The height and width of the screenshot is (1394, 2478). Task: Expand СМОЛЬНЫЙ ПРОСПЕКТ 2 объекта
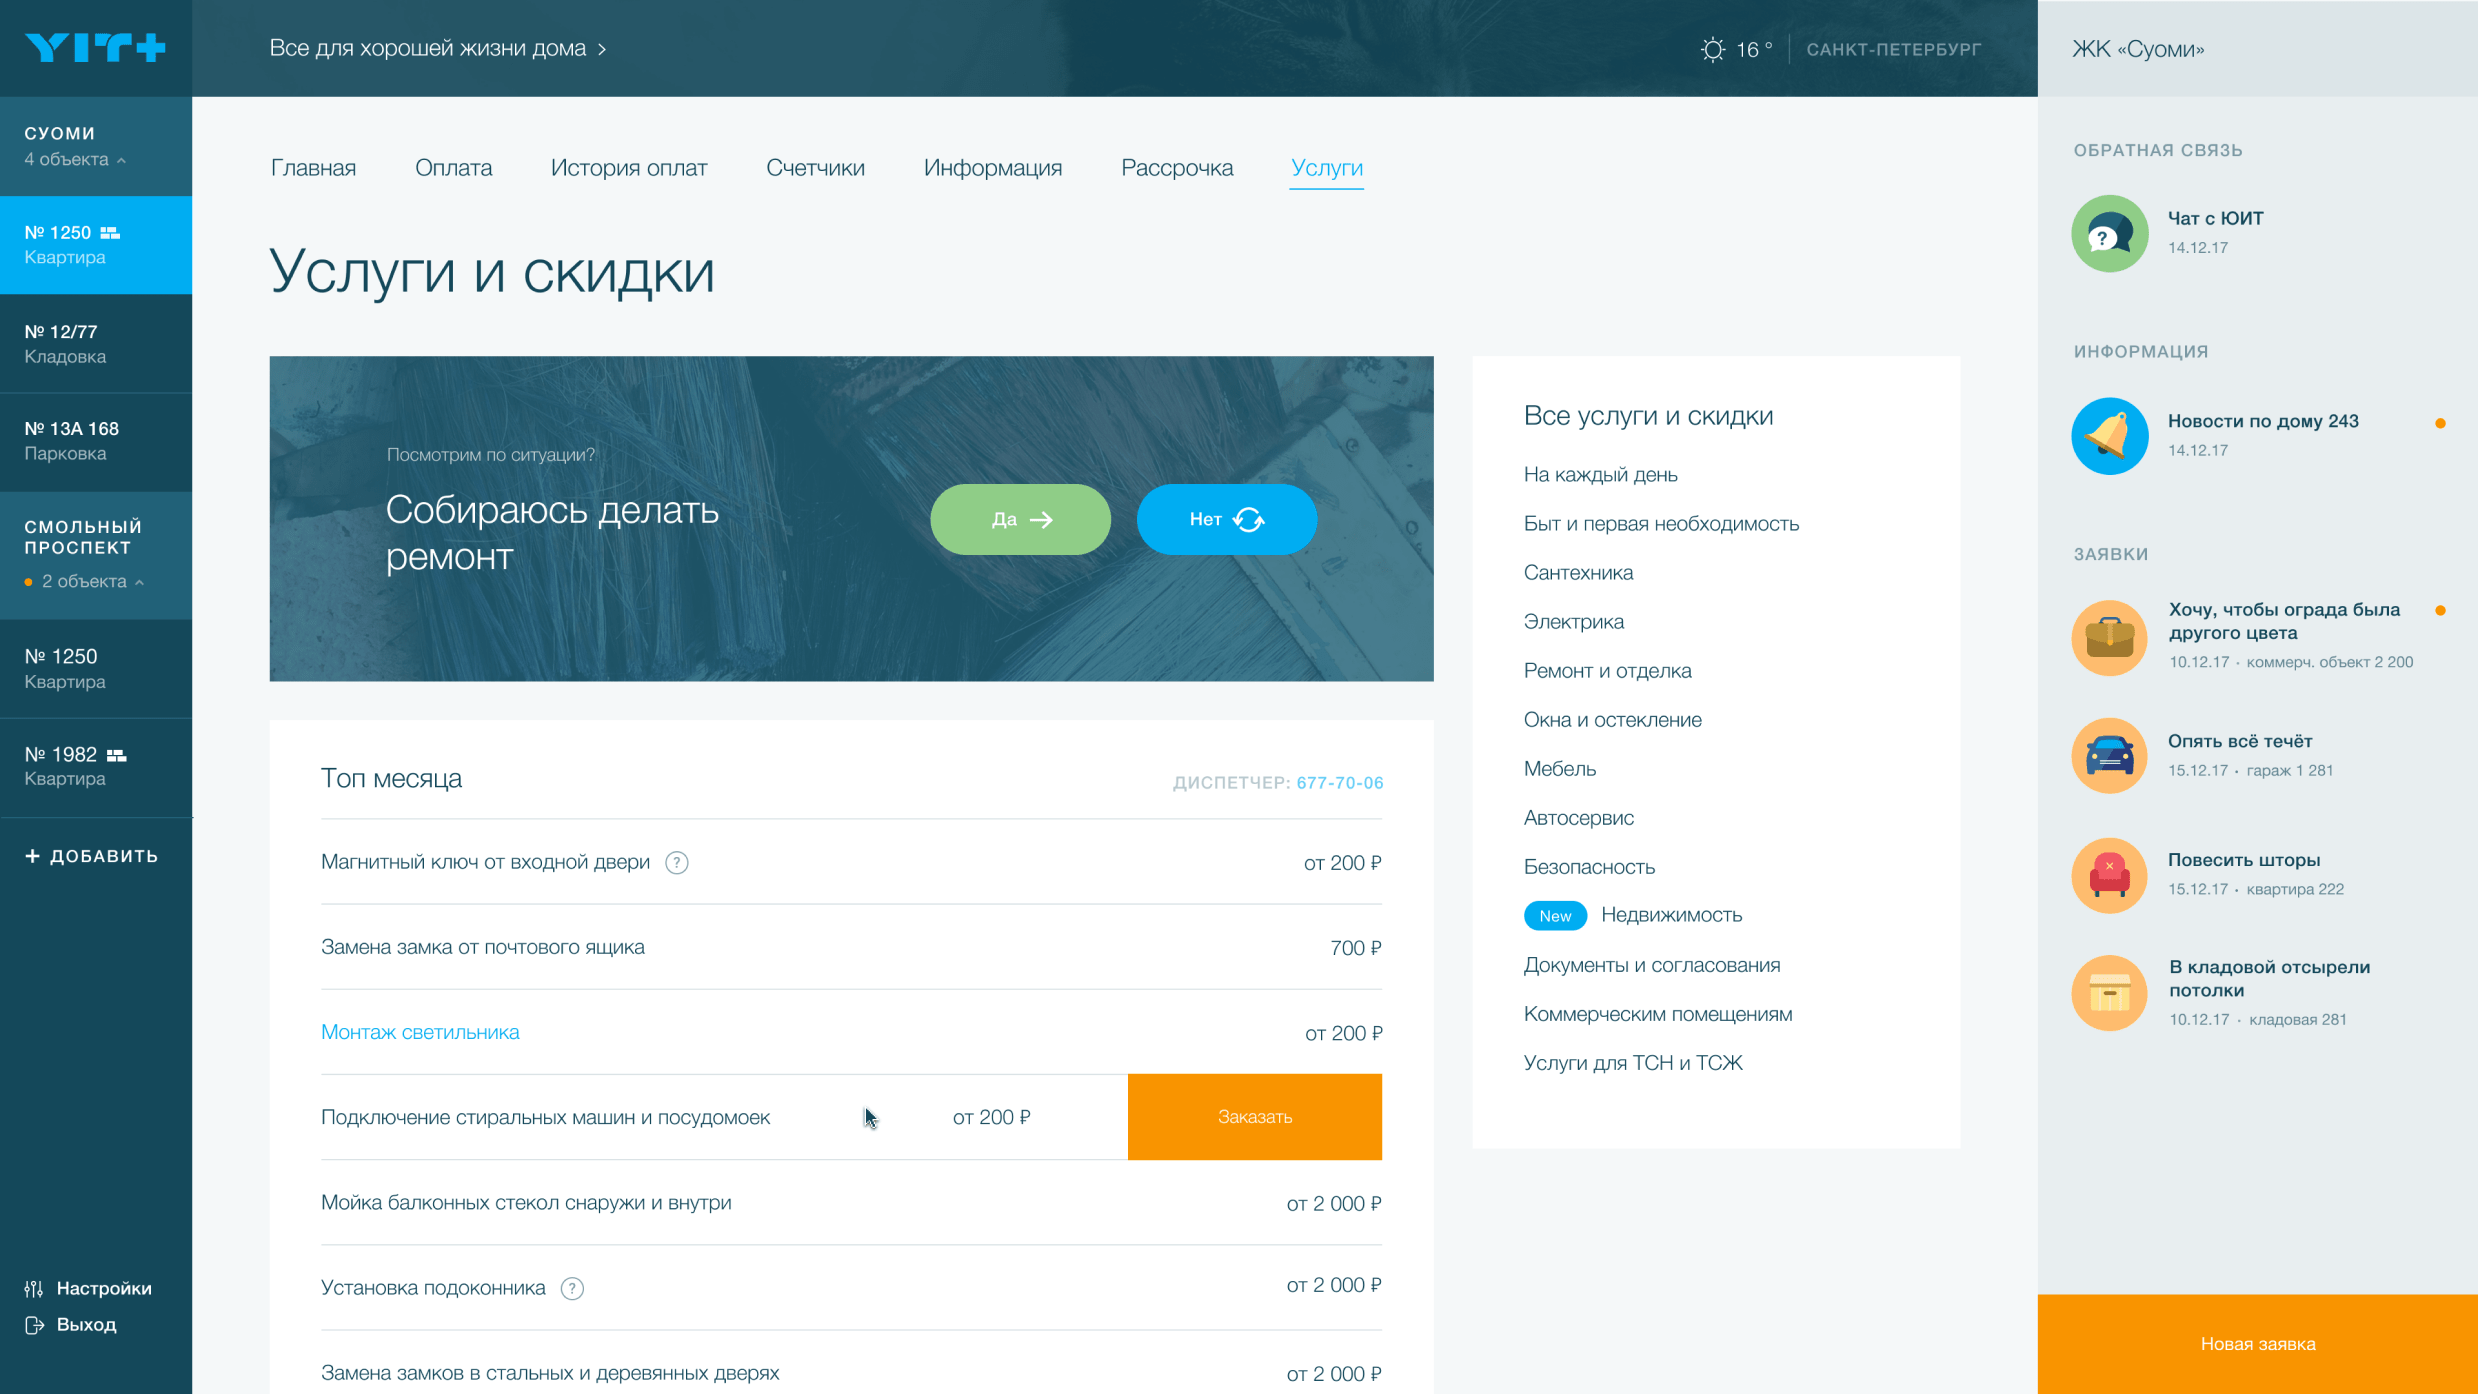(95, 553)
